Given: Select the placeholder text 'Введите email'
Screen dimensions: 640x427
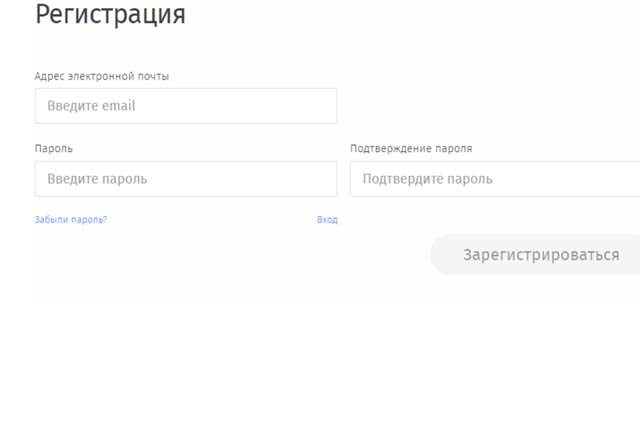Looking at the screenshot, I should click(x=91, y=106).
